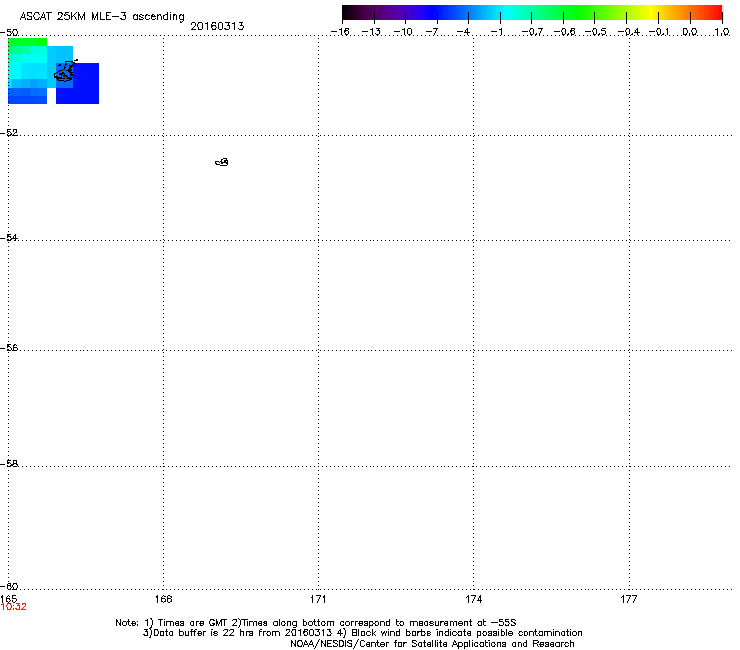This screenshot has width=740, height=650.
Task: Click the colorbar label -0.7
Action: [x=532, y=32]
